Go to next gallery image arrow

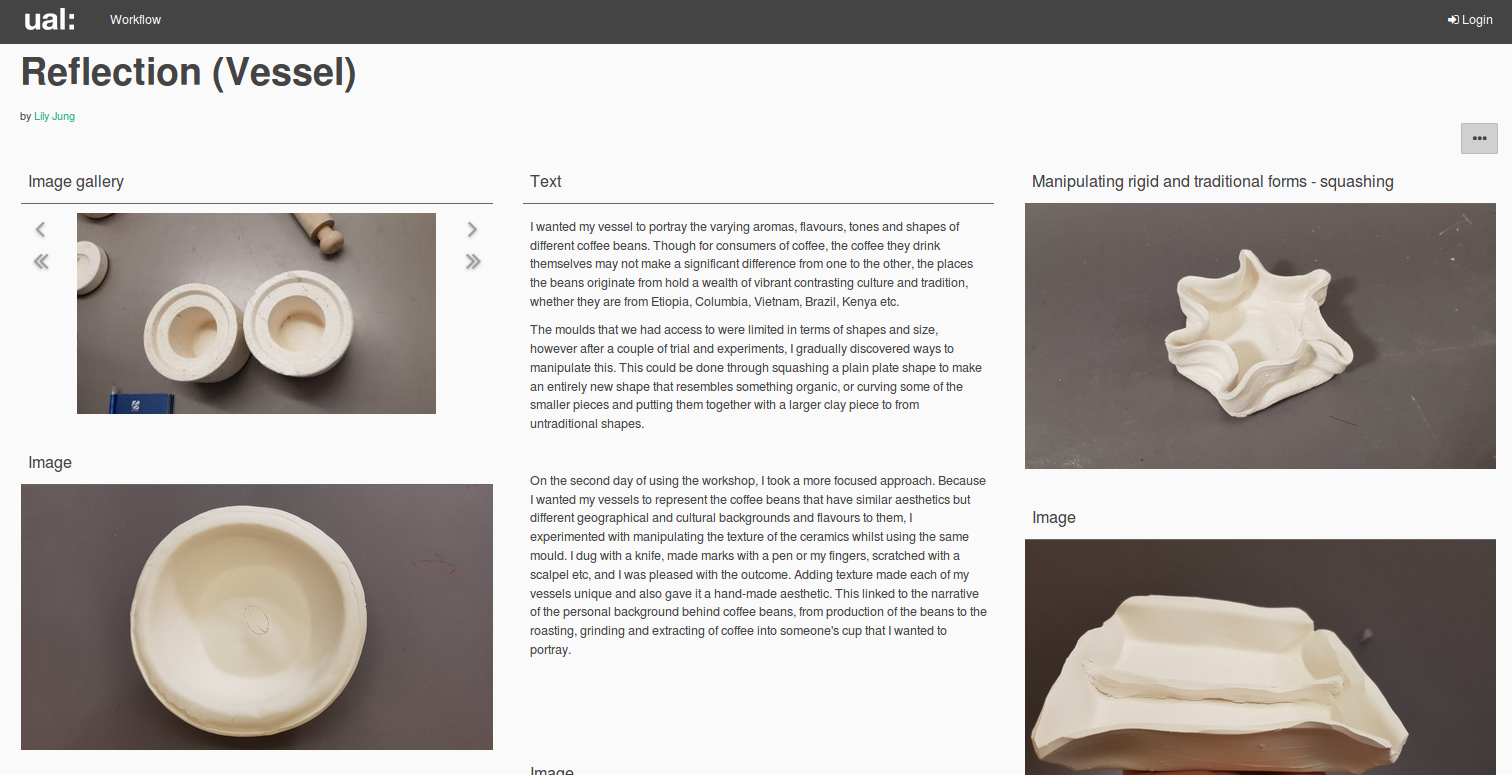pyautogui.click(x=472, y=229)
